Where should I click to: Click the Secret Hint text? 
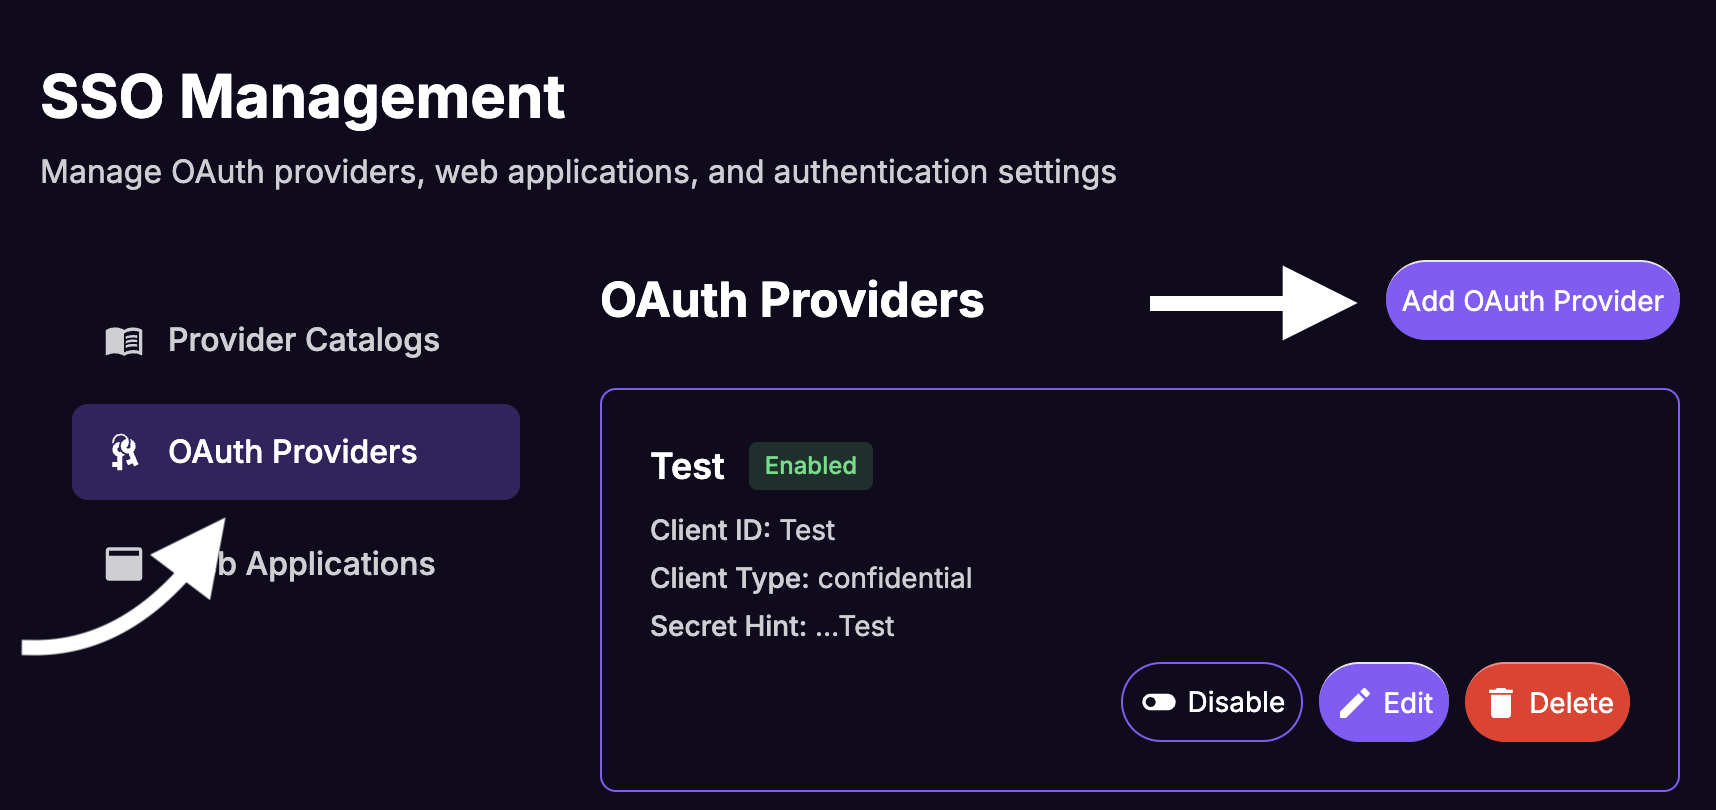tap(772, 625)
